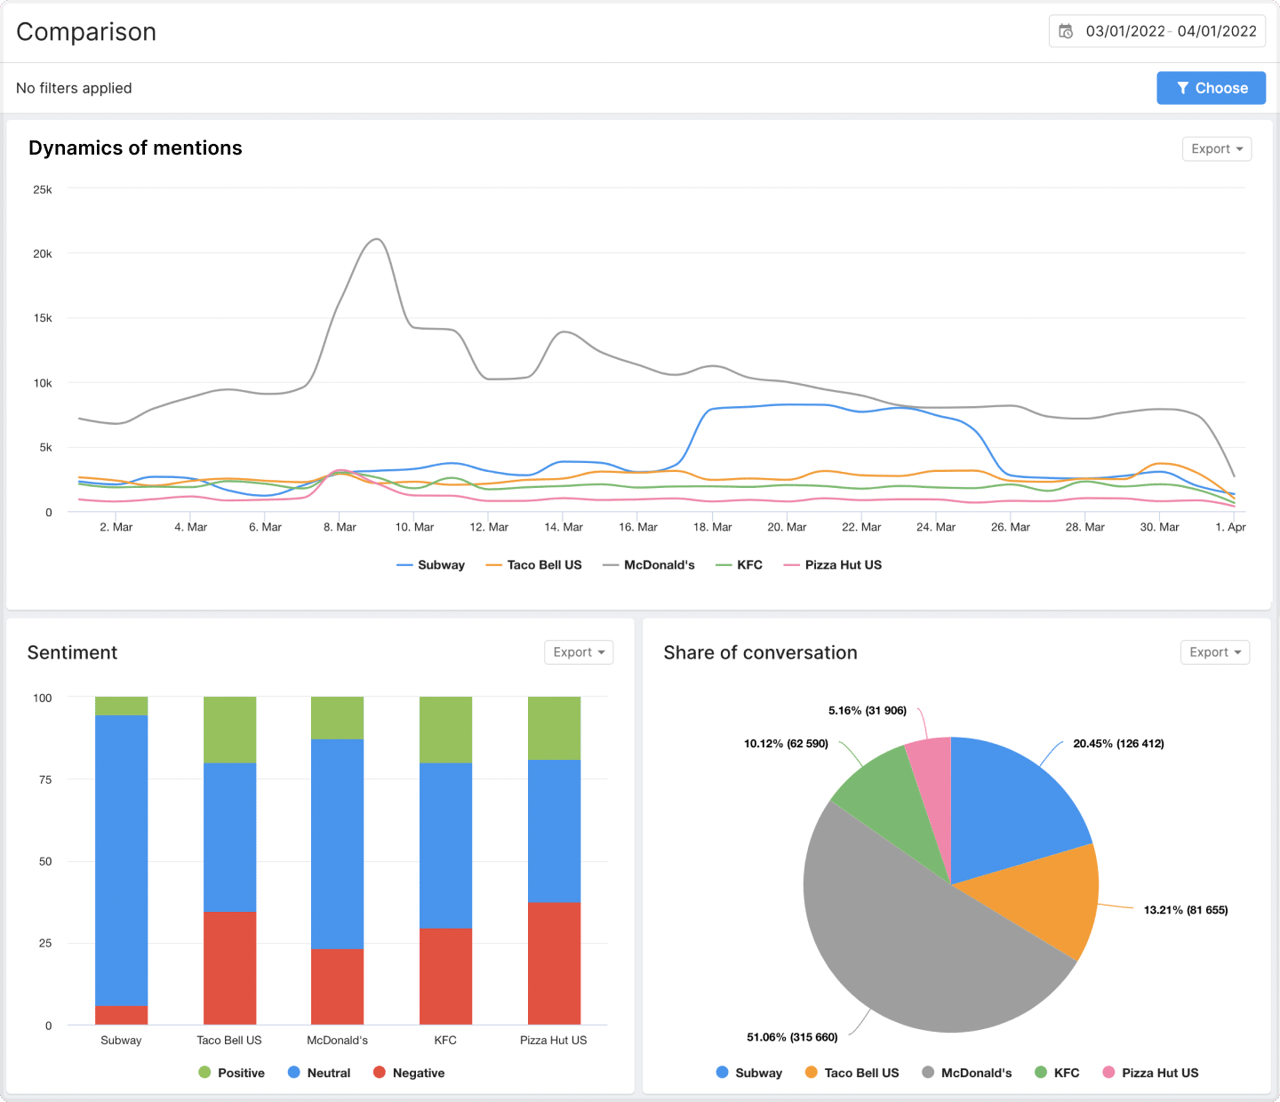Click KFC green dot in pie legend
This screenshot has height=1102, width=1280.
click(1041, 1073)
